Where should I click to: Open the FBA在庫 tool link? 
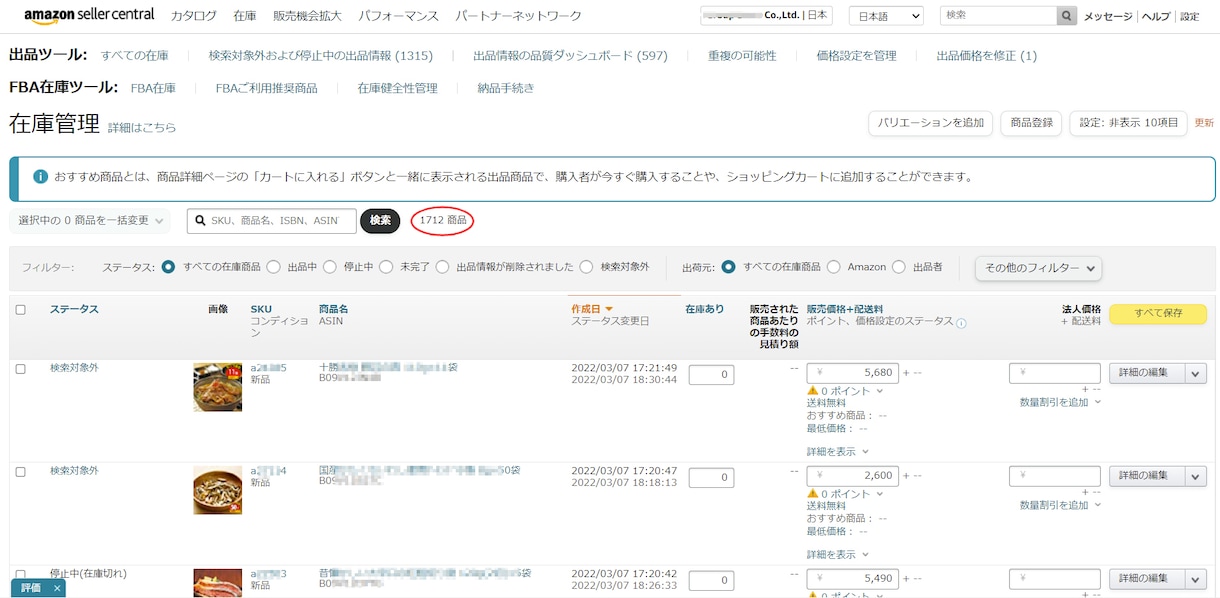153,88
